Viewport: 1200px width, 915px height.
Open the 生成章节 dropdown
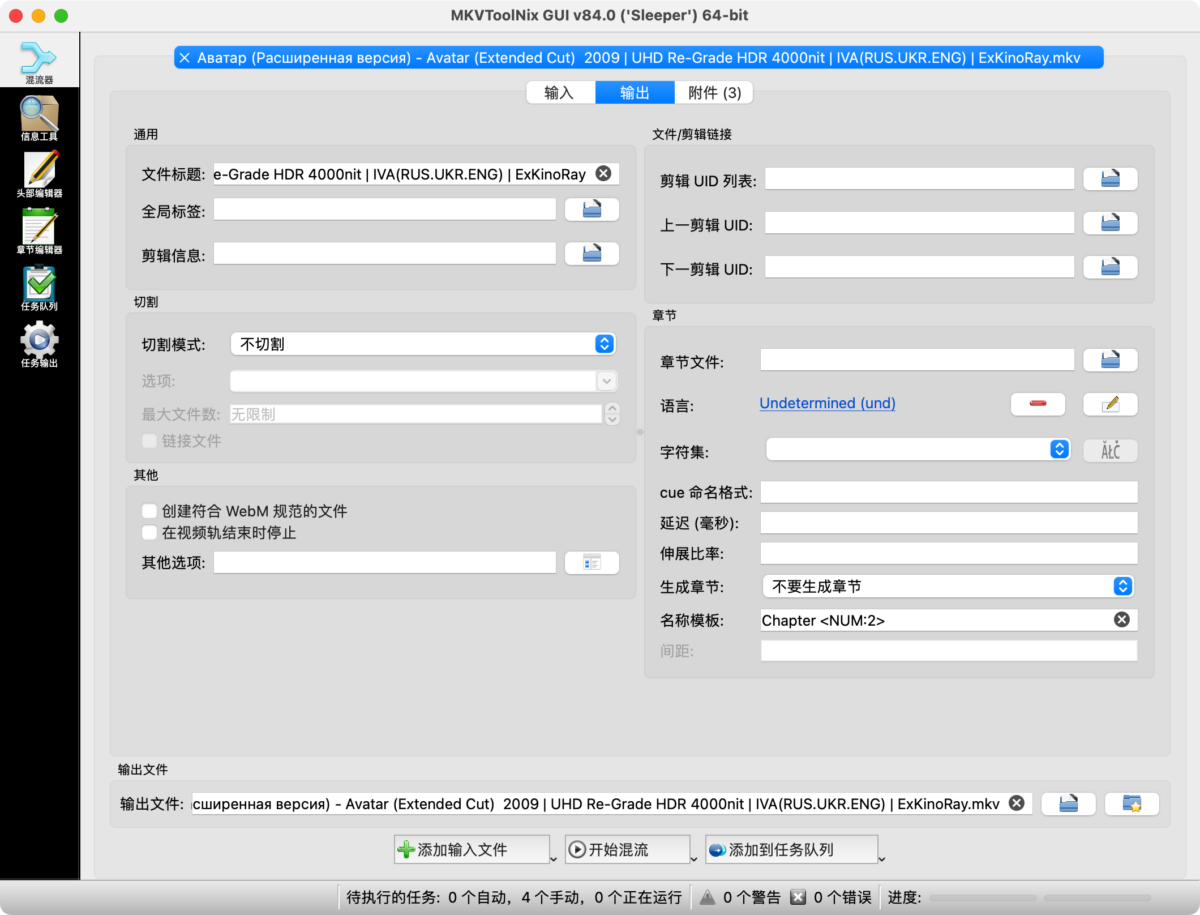click(948, 586)
